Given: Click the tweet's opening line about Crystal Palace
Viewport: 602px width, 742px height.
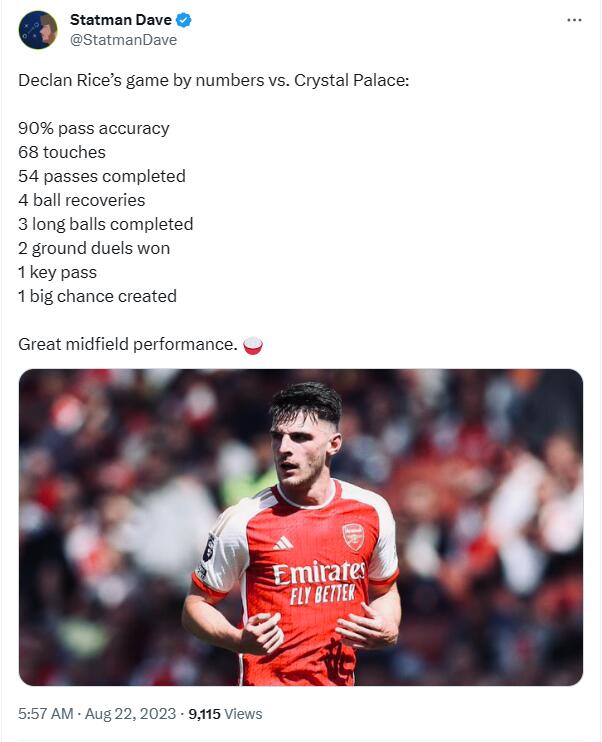Looking at the screenshot, I should [x=213, y=79].
